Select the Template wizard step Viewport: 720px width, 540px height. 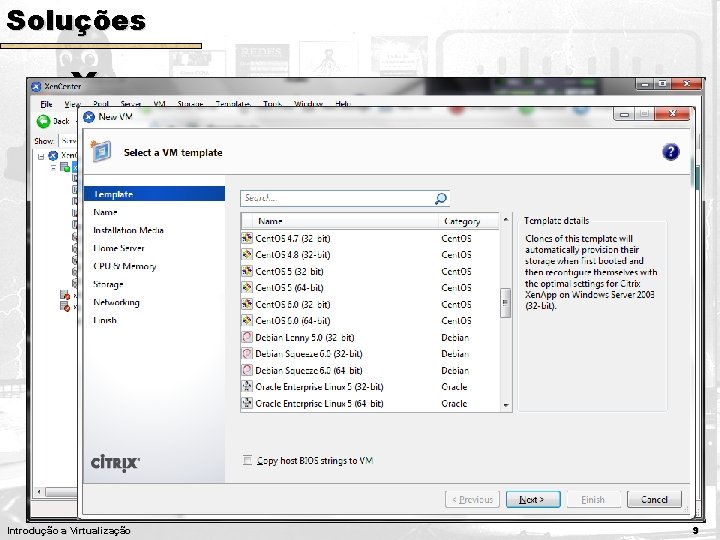[154, 194]
